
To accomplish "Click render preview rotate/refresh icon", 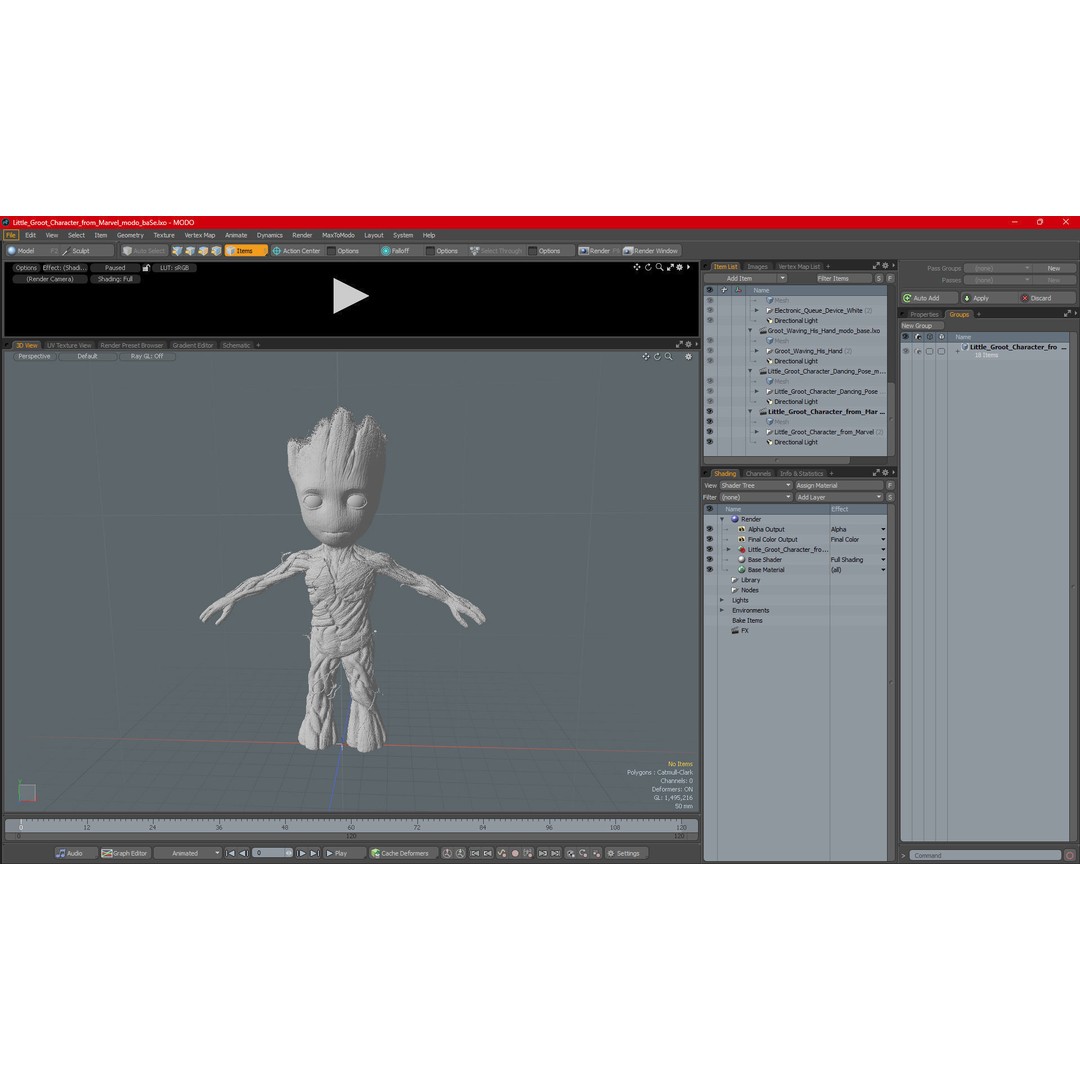I will [x=648, y=267].
